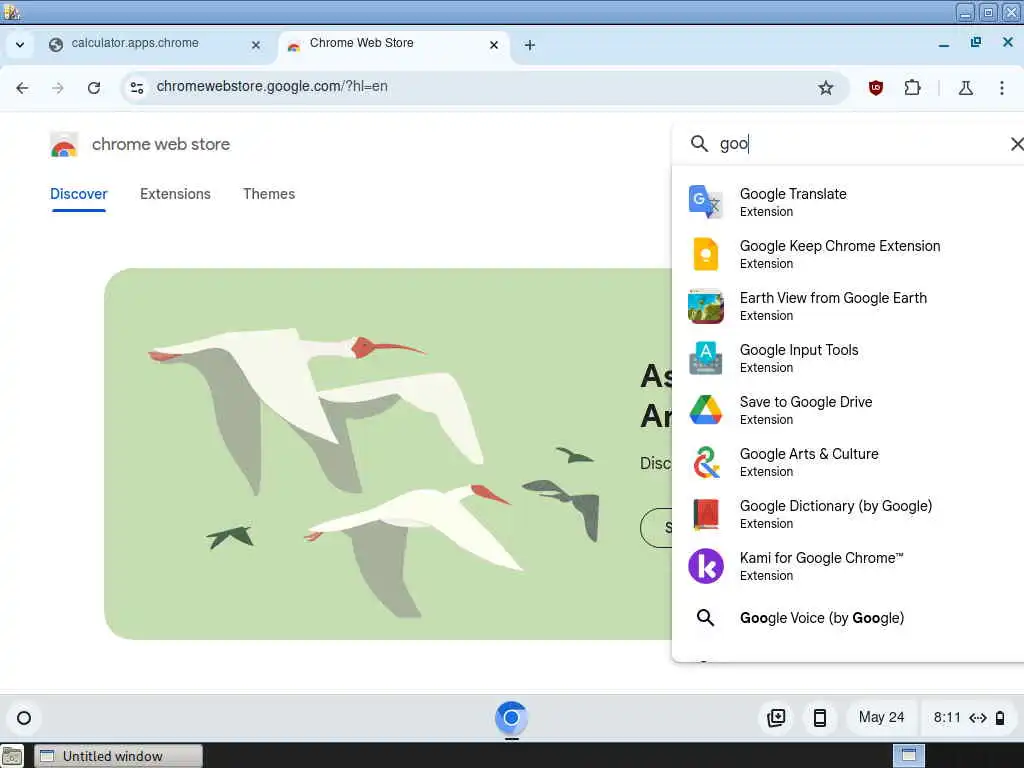Click the bottom-left taskbar menu icon
The image size is (1024, 768).
pos(12,756)
